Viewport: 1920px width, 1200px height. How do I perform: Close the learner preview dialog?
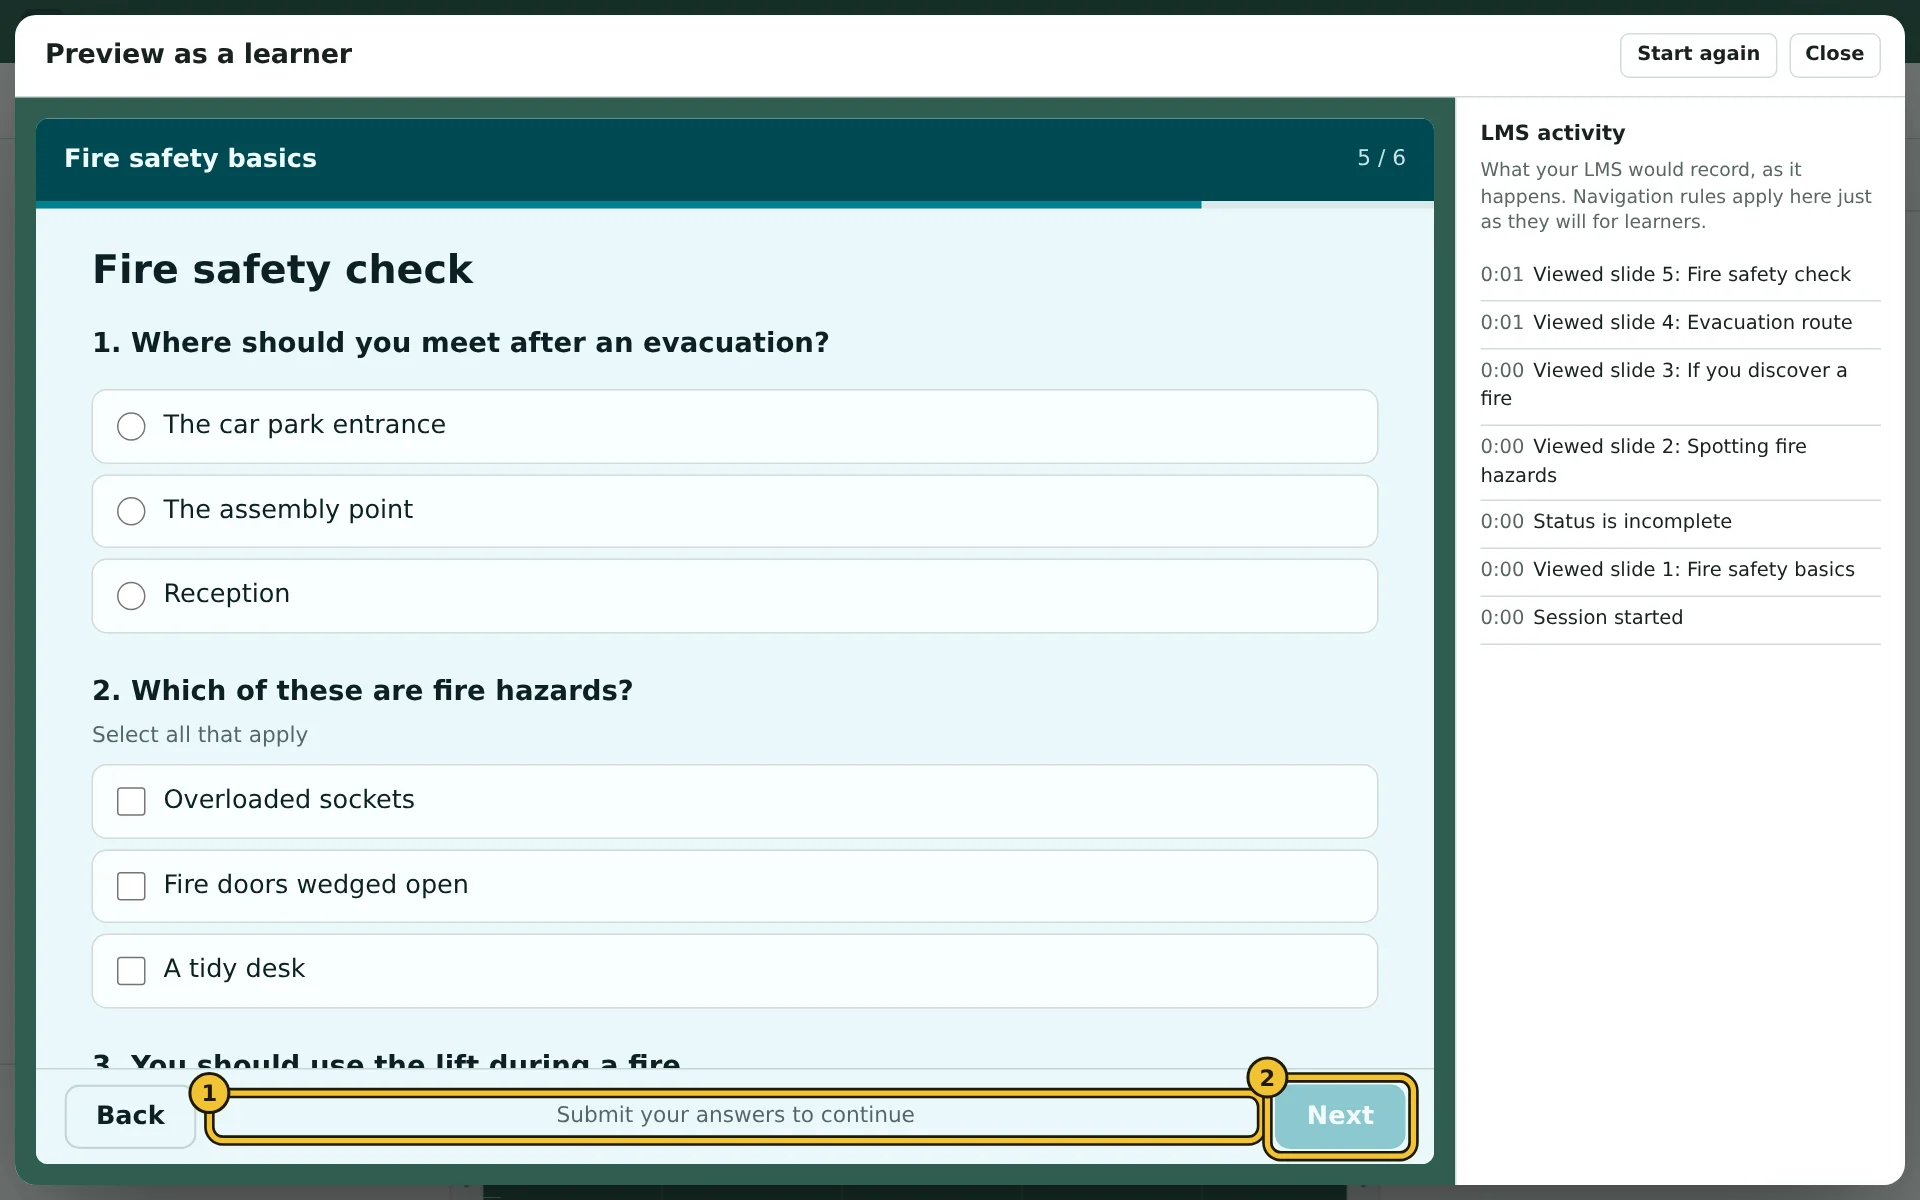coord(1834,55)
